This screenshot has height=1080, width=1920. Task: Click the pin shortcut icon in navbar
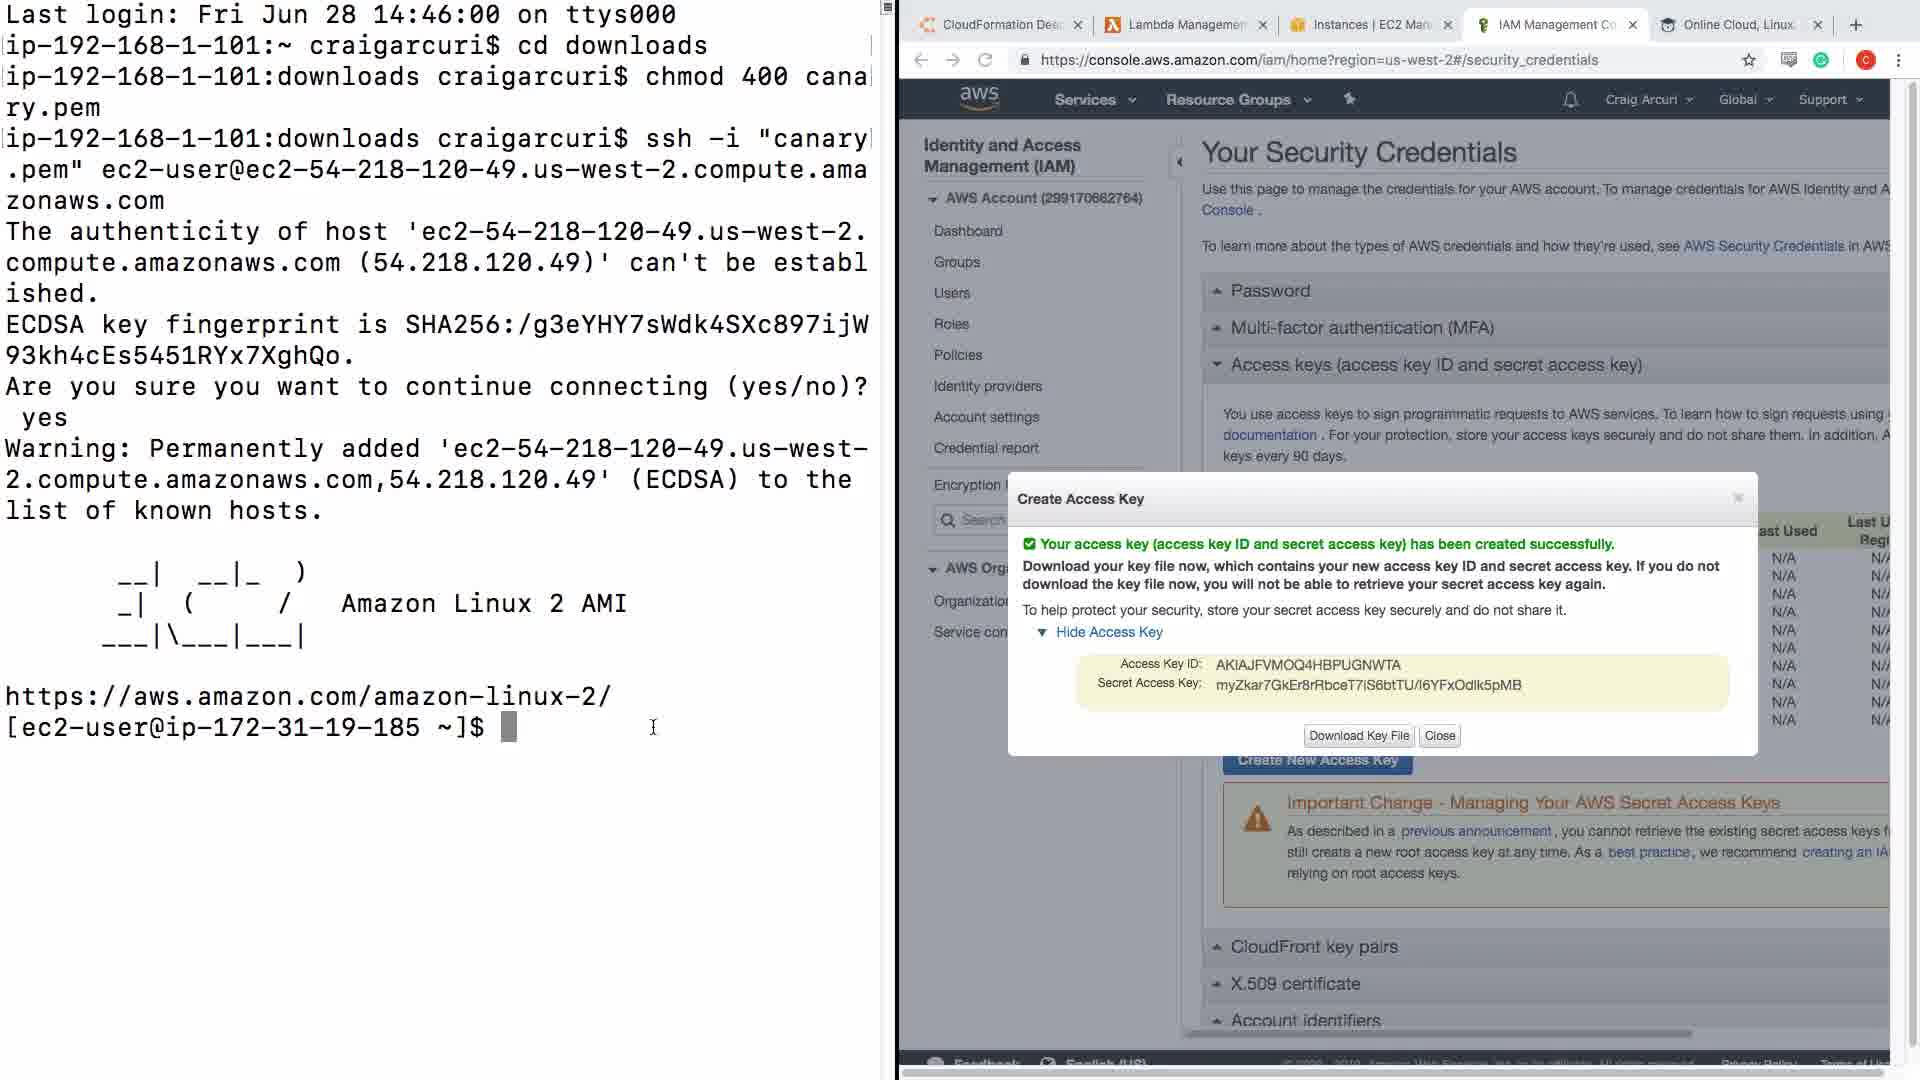pyautogui.click(x=1349, y=99)
